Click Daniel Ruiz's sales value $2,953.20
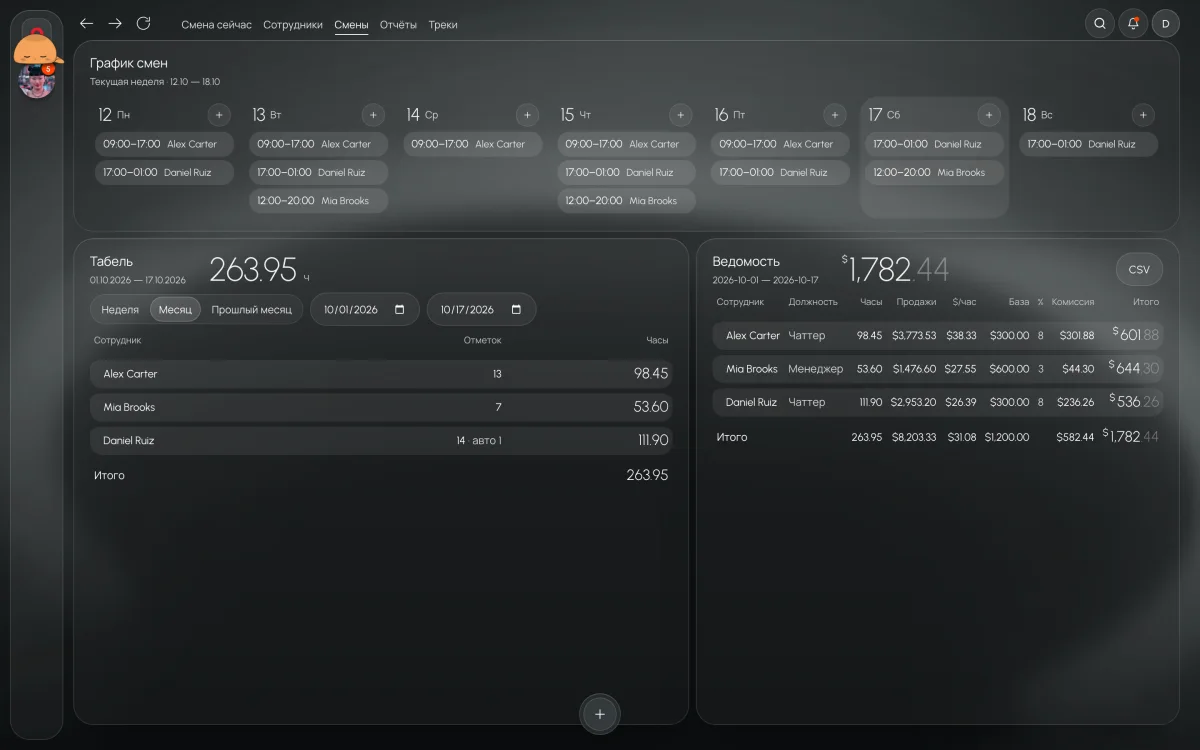This screenshot has height=750, width=1200. click(914, 402)
